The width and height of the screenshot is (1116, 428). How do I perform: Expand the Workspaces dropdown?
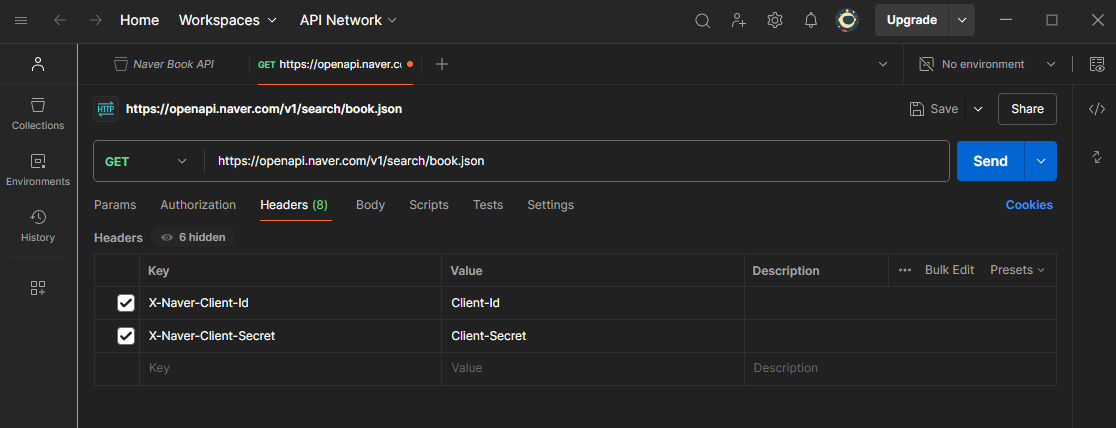tap(228, 21)
